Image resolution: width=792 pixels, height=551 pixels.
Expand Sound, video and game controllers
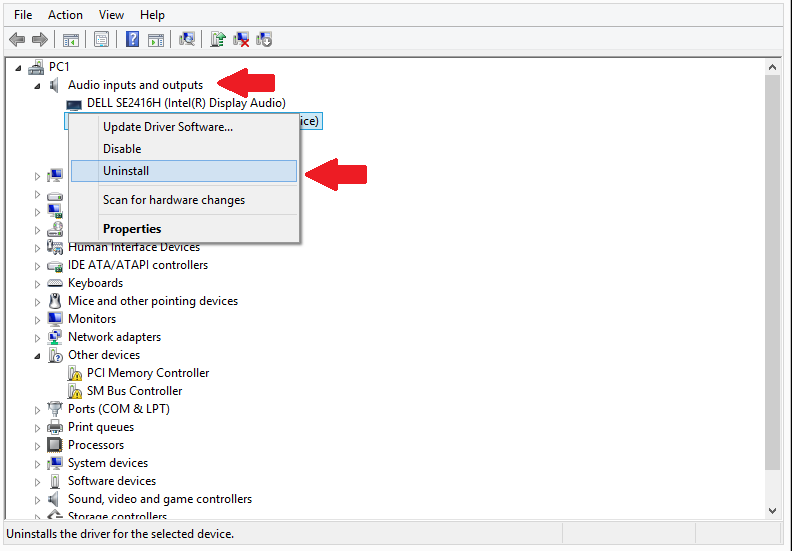[x=37, y=500]
